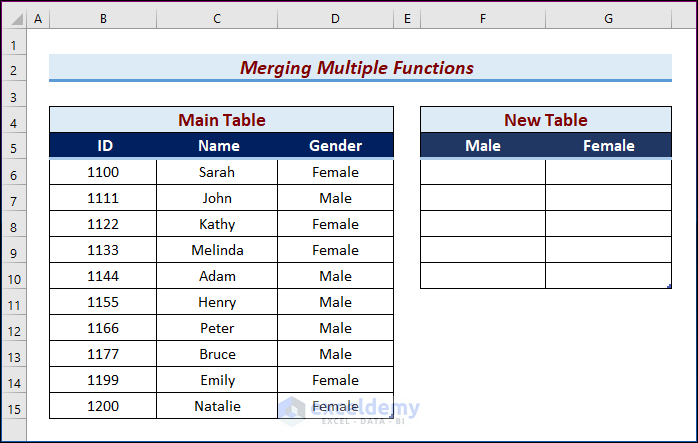Click the Main Table heading cell

(x=221, y=120)
